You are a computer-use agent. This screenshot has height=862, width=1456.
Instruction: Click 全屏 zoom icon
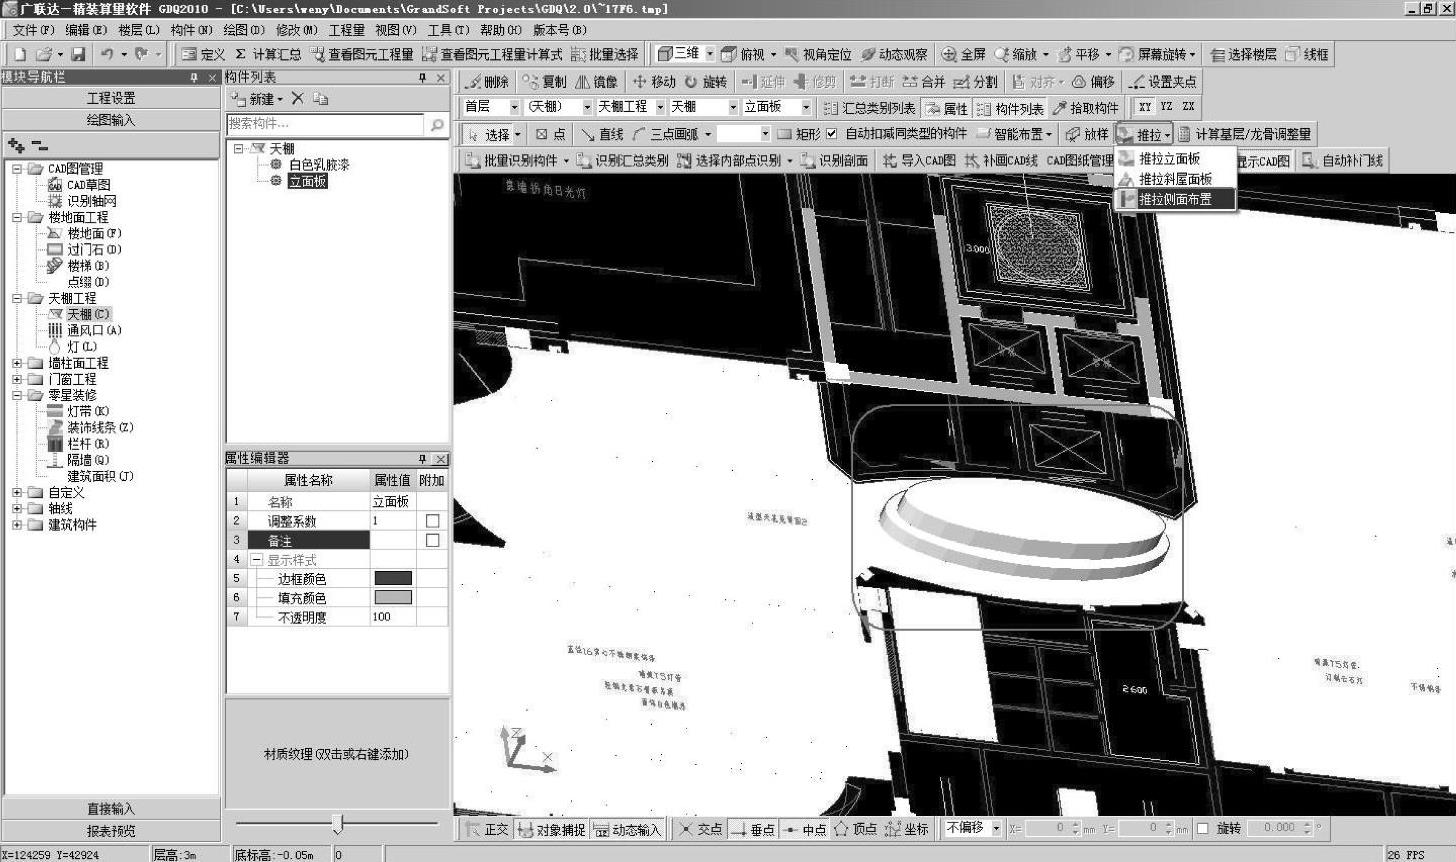pos(964,54)
